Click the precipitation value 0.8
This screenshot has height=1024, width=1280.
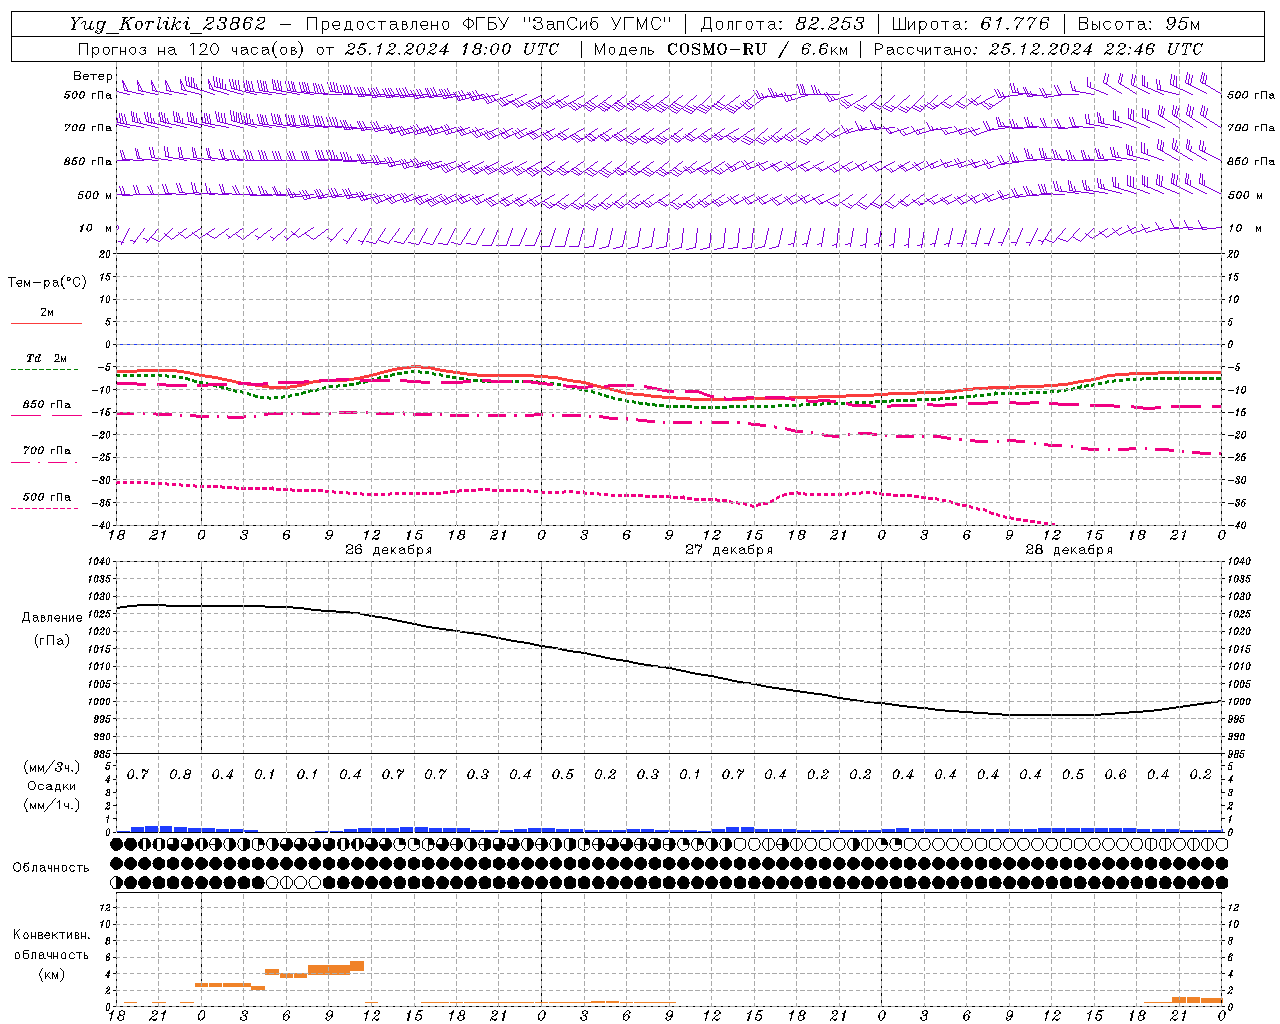[x=180, y=775]
